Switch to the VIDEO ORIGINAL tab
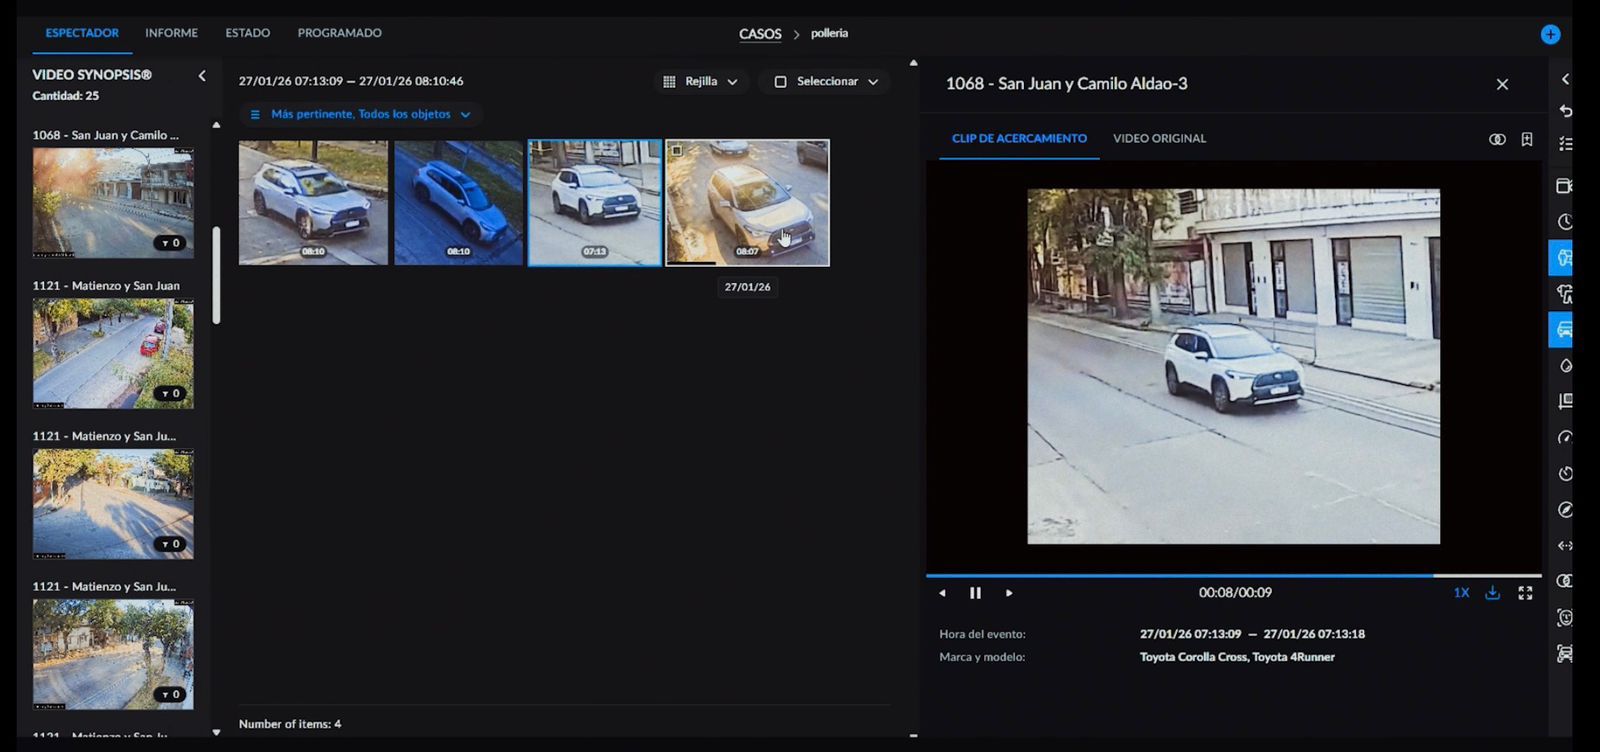This screenshot has width=1600, height=752. pos(1159,139)
